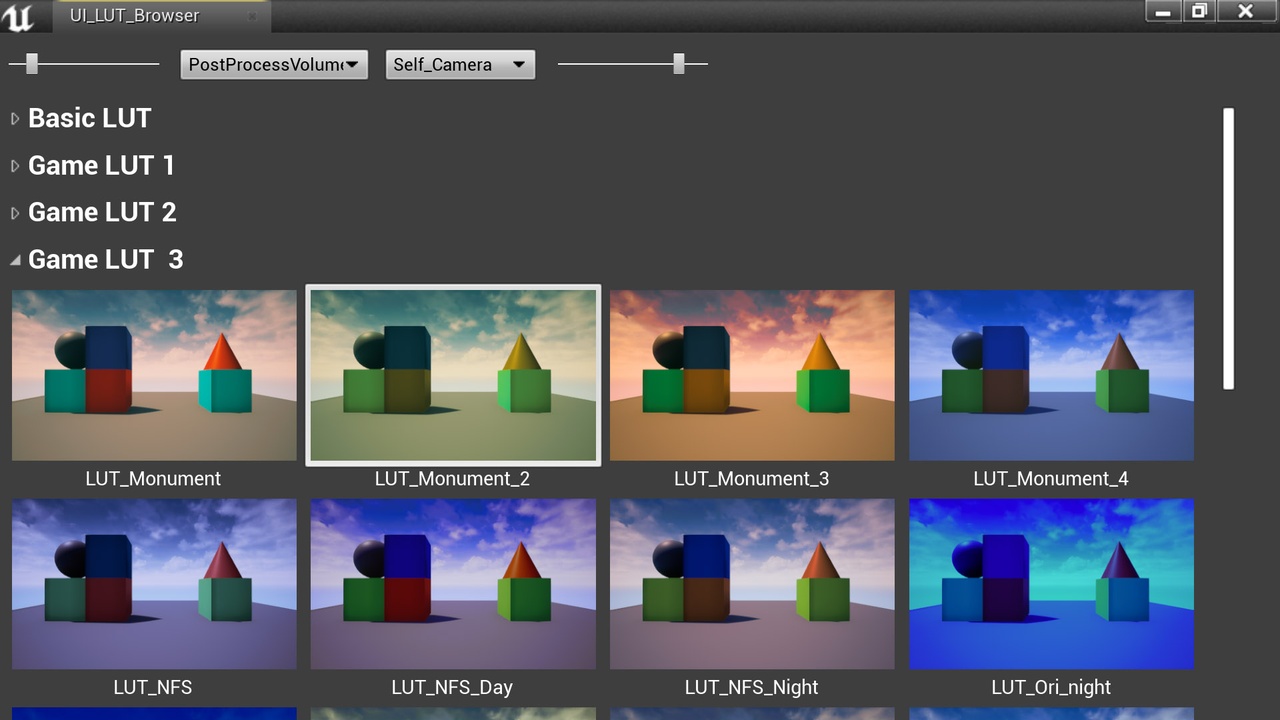1280x720 pixels.
Task: Collapse the Game LUT 3 section arrow
Action: [15, 260]
